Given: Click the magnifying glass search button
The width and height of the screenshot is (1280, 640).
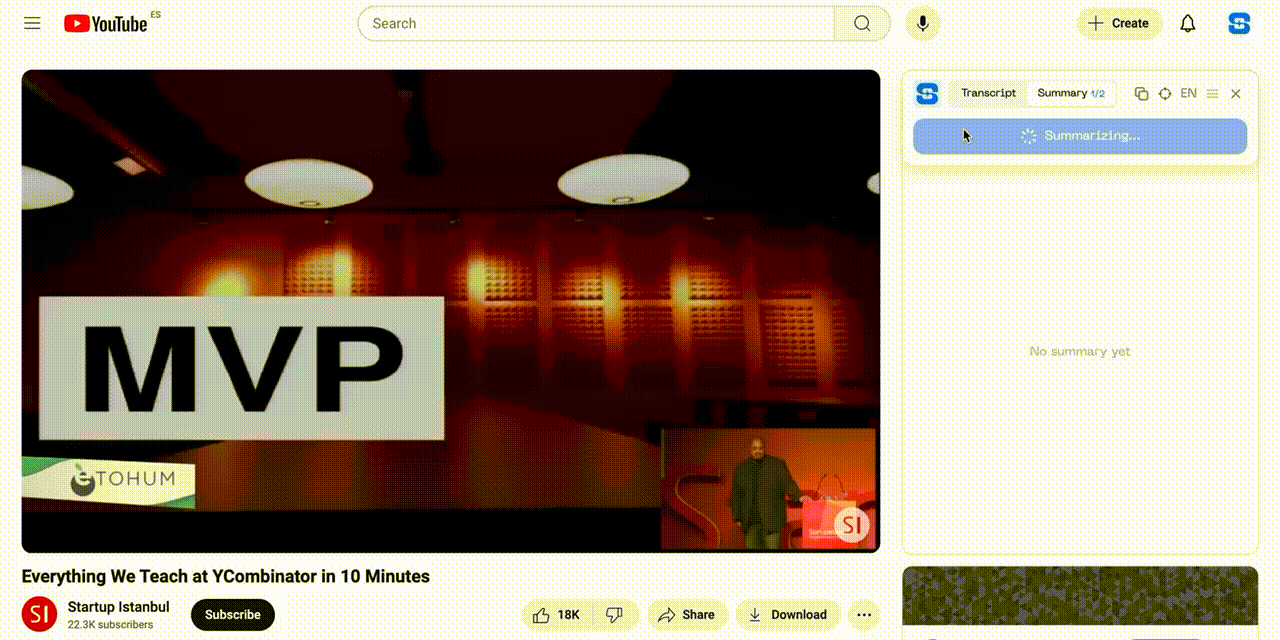Looking at the screenshot, I should pos(862,23).
